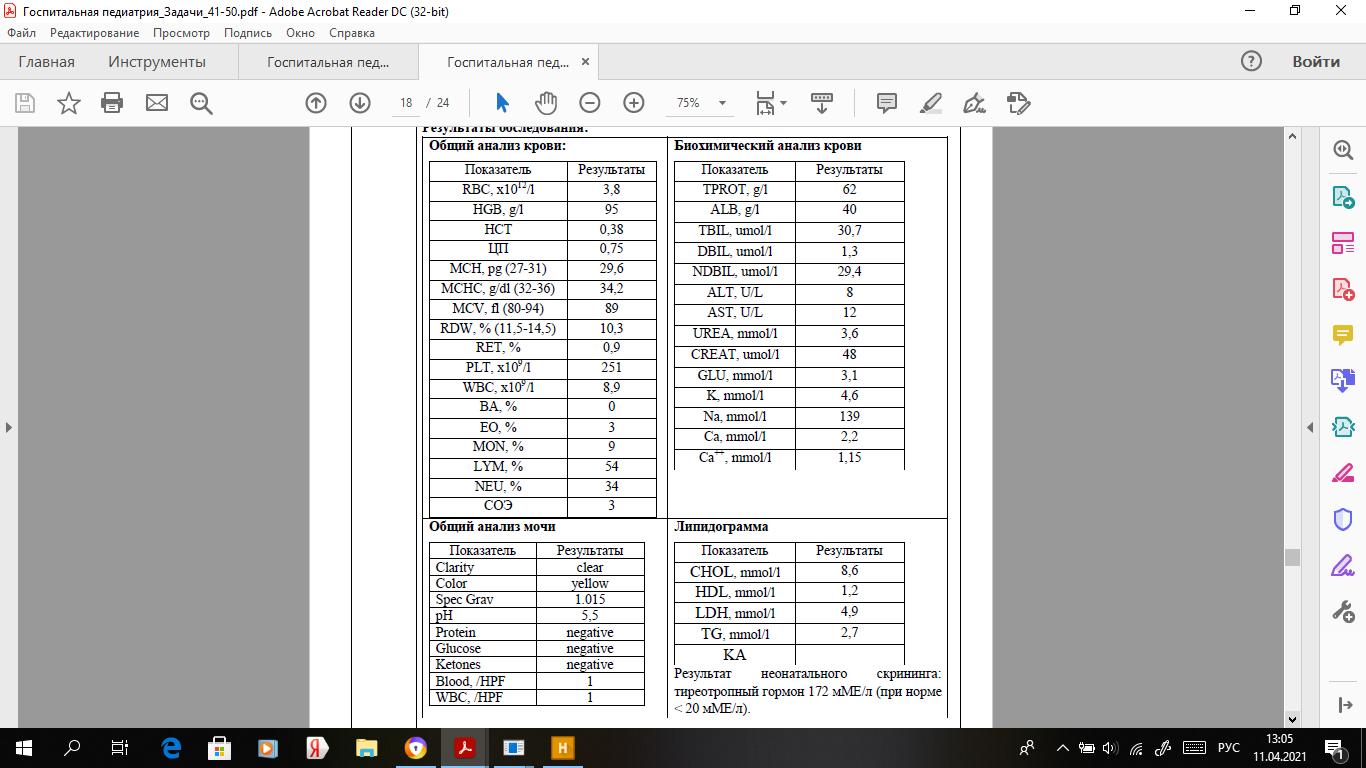Viewport: 1366px width, 768px height.
Task: Open the Sign document pen tool
Action: 974,103
